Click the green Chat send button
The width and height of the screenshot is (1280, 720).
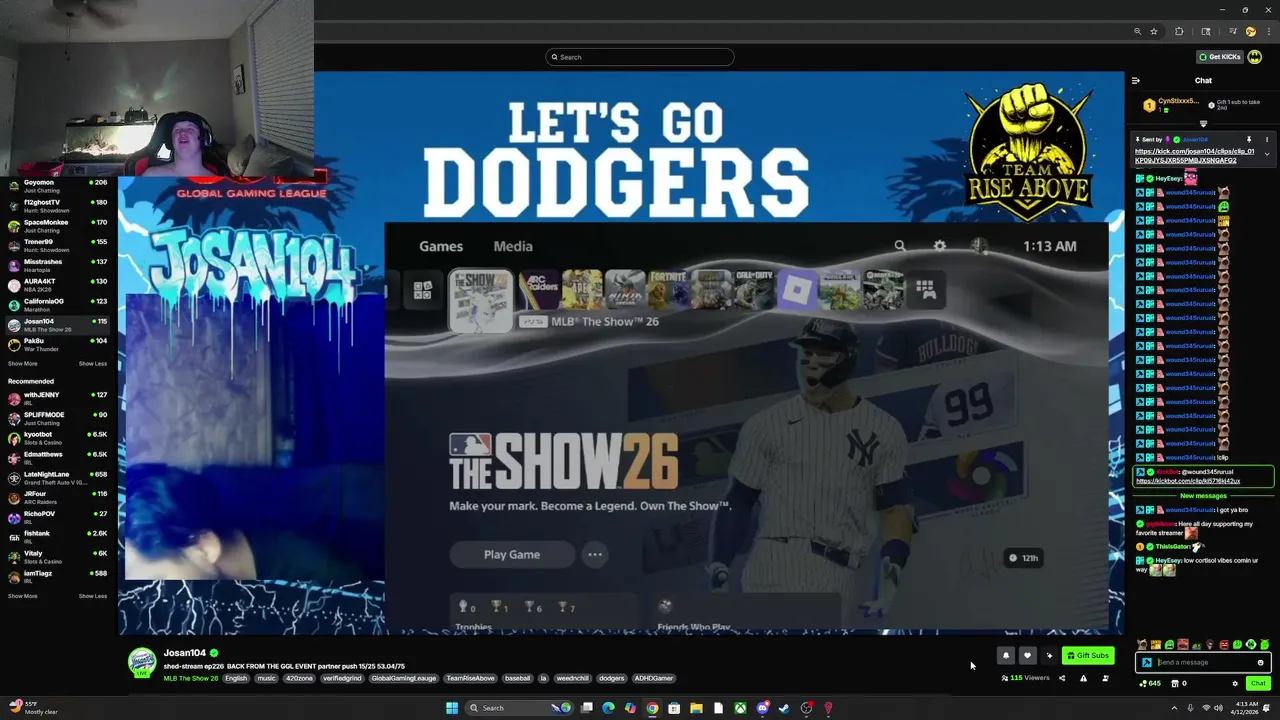pos(1258,684)
